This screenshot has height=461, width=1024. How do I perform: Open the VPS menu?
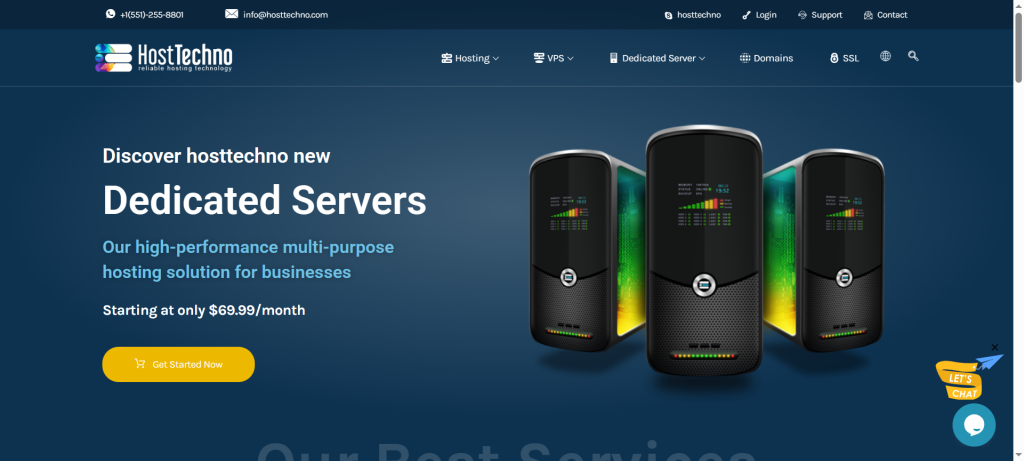(554, 58)
